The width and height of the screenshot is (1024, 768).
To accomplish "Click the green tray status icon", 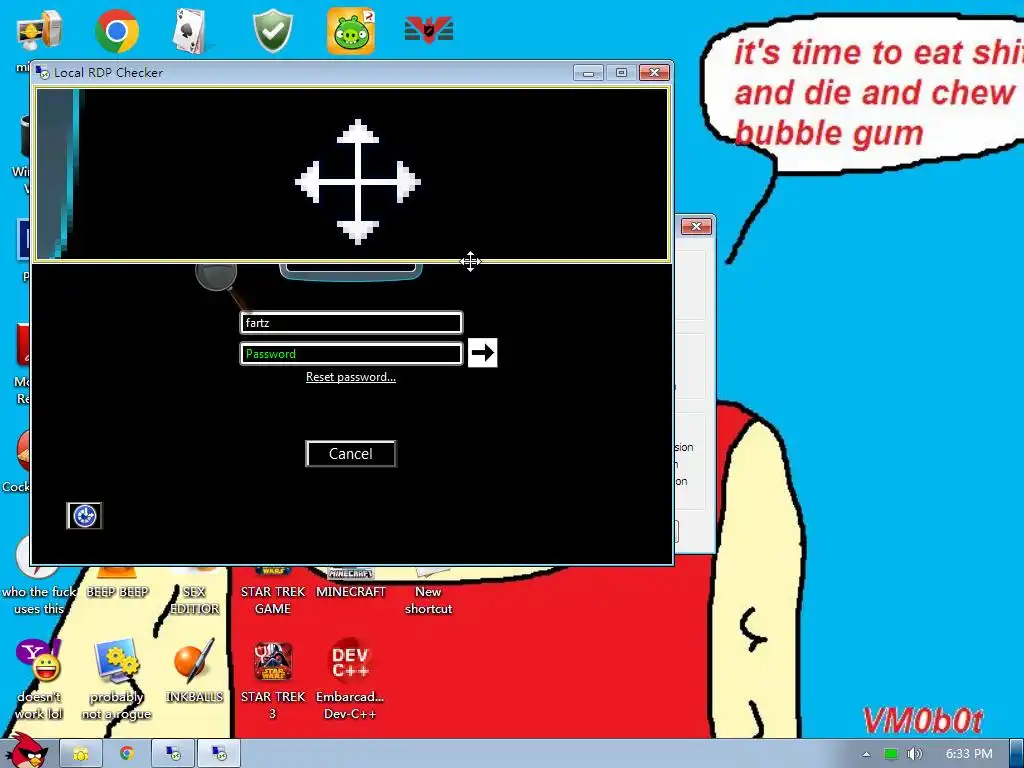I will [x=891, y=754].
